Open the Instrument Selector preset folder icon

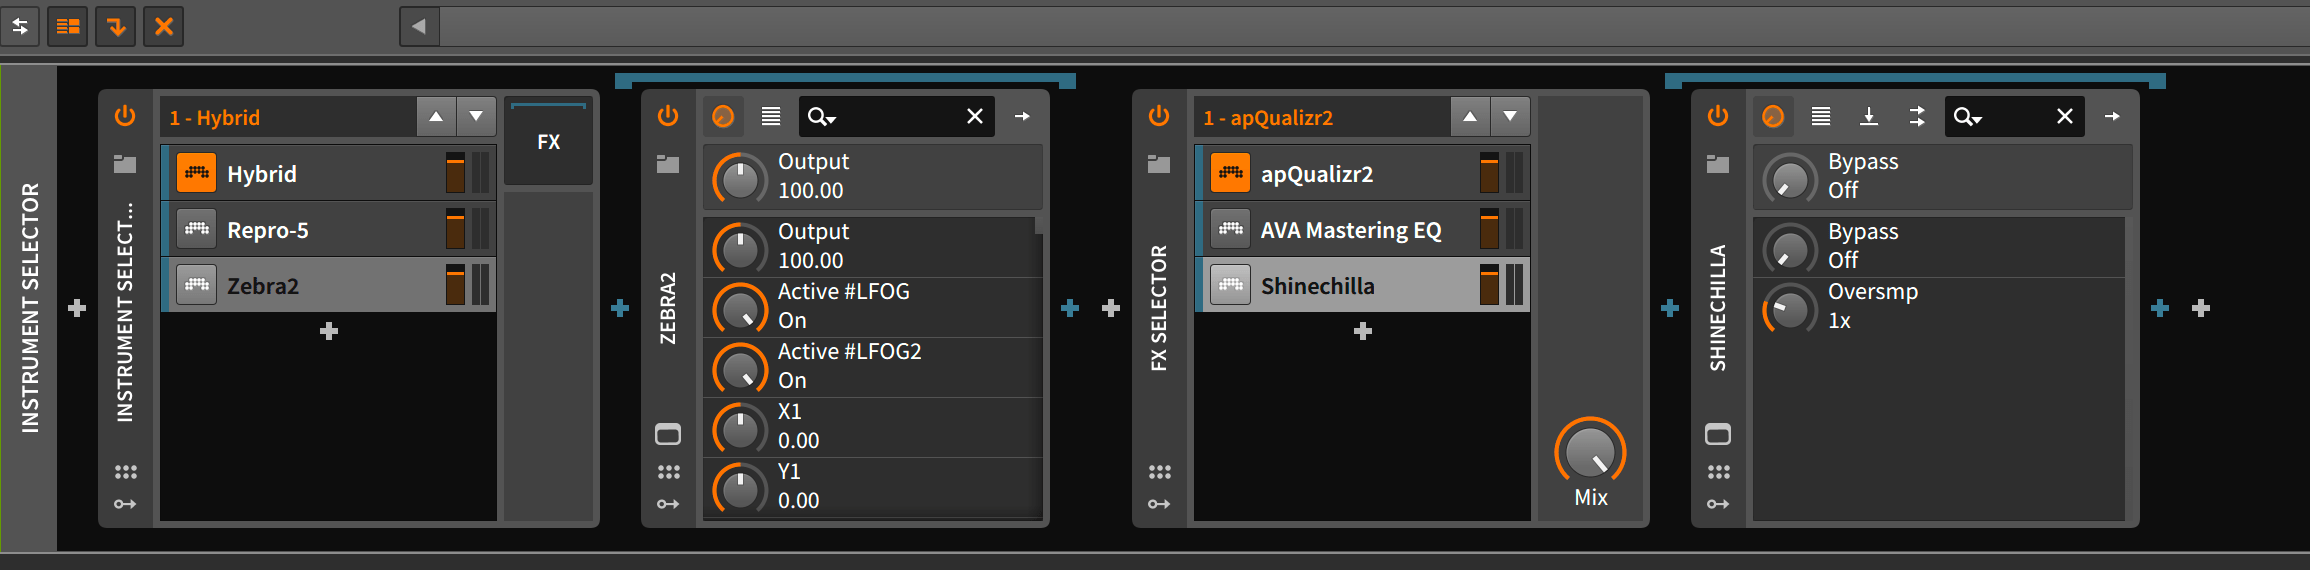tap(125, 164)
